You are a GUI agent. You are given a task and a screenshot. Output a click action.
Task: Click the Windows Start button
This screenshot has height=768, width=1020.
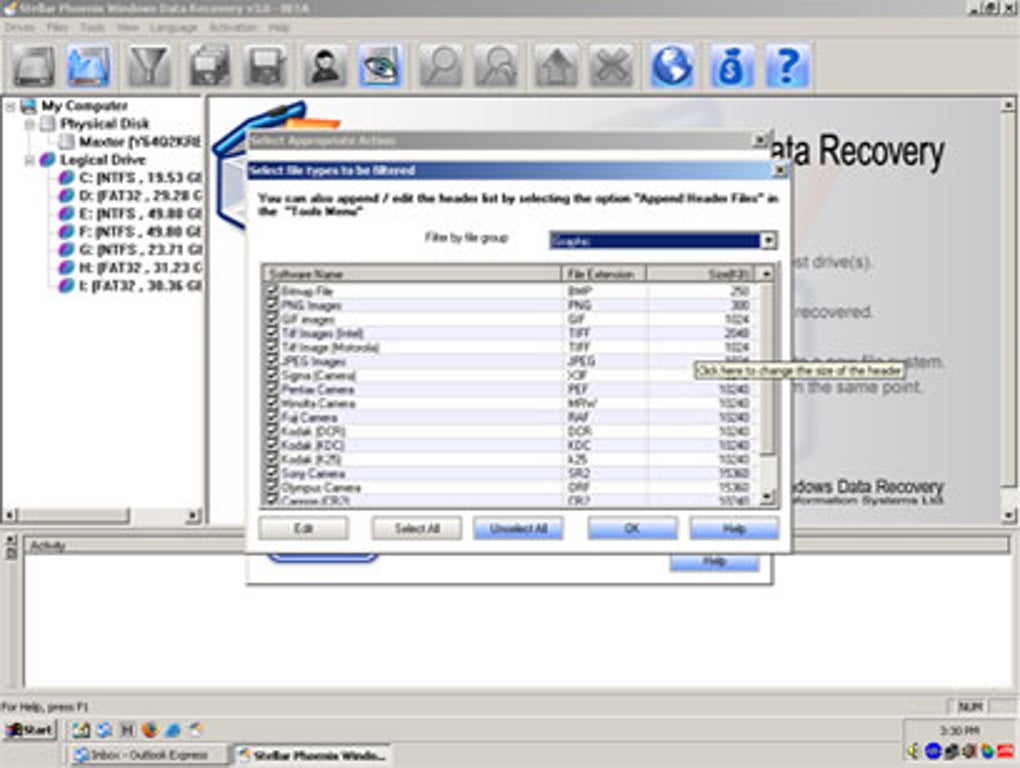click(29, 730)
